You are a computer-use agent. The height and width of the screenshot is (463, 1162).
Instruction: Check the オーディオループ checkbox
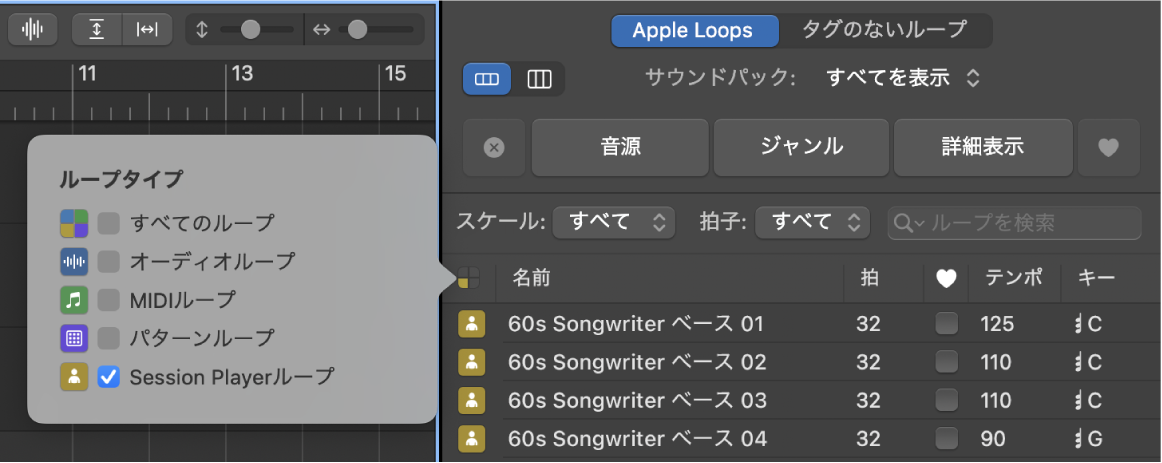point(109,262)
